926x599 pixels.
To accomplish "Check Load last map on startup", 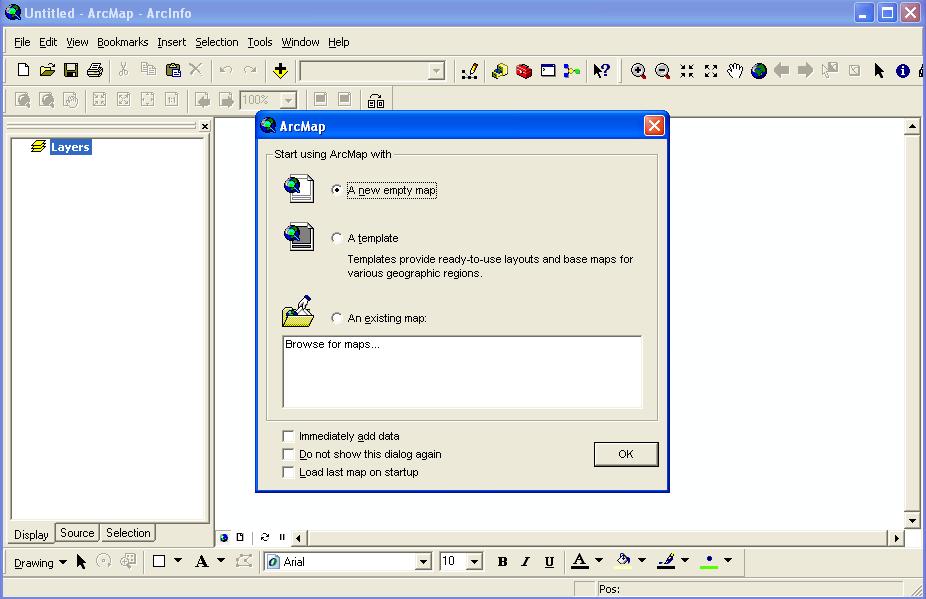I will click(x=288, y=472).
